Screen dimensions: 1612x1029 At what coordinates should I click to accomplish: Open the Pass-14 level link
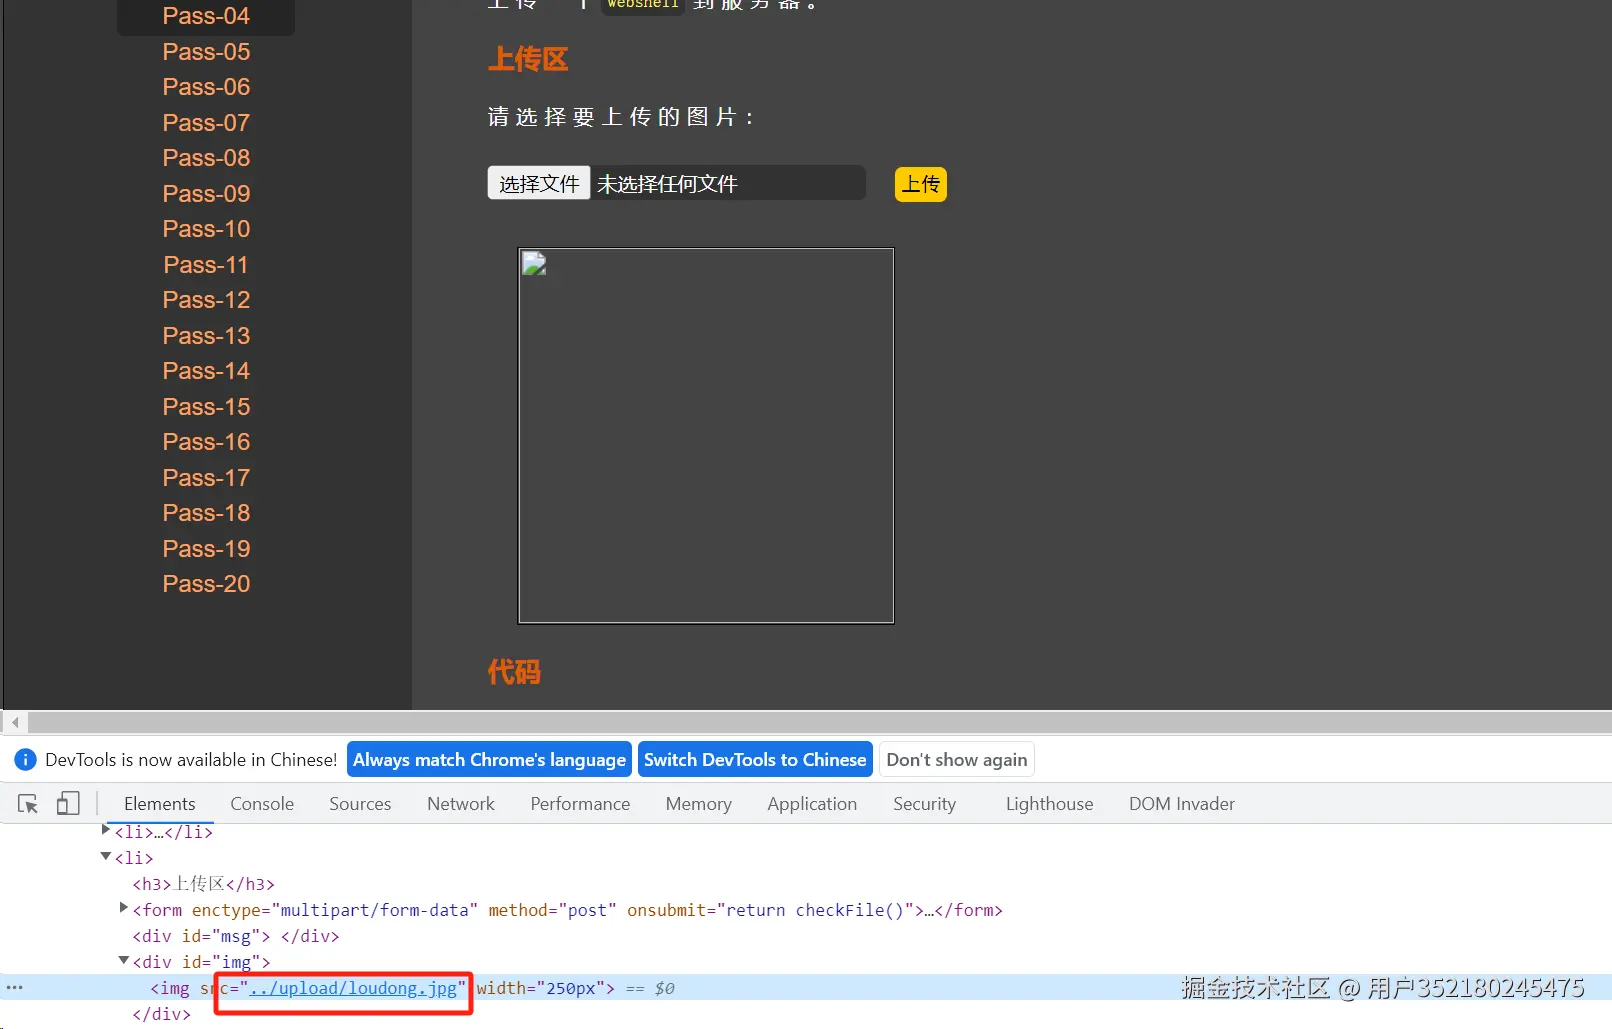pos(206,371)
